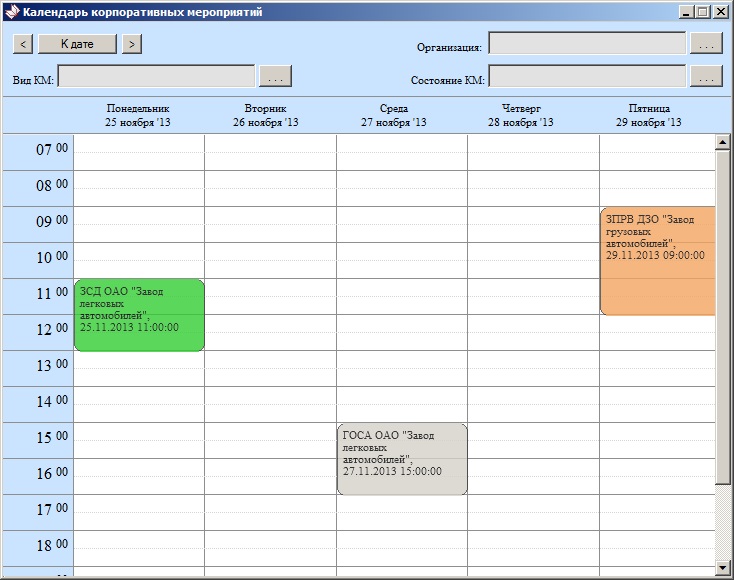This screenshot has width=734, height=580.
Task: Select the green ЗСД ОАО event on Monday
Action: (x=139, y=315)
